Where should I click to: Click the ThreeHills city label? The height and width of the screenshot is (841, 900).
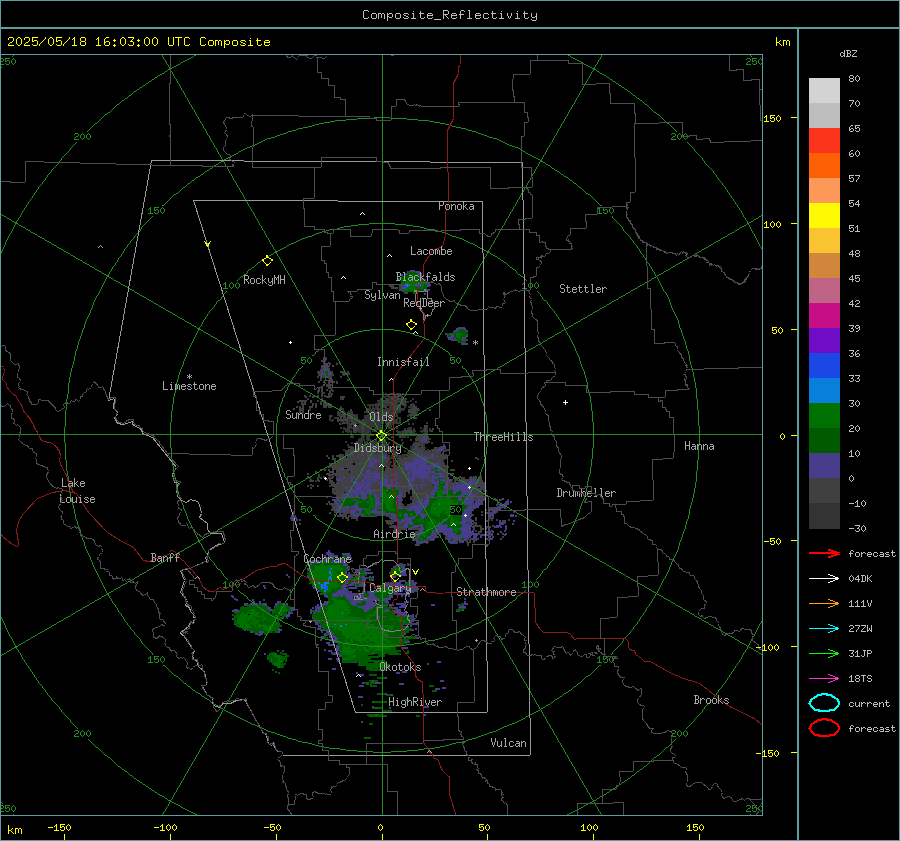pyautogui.click(x=503, y=437)
